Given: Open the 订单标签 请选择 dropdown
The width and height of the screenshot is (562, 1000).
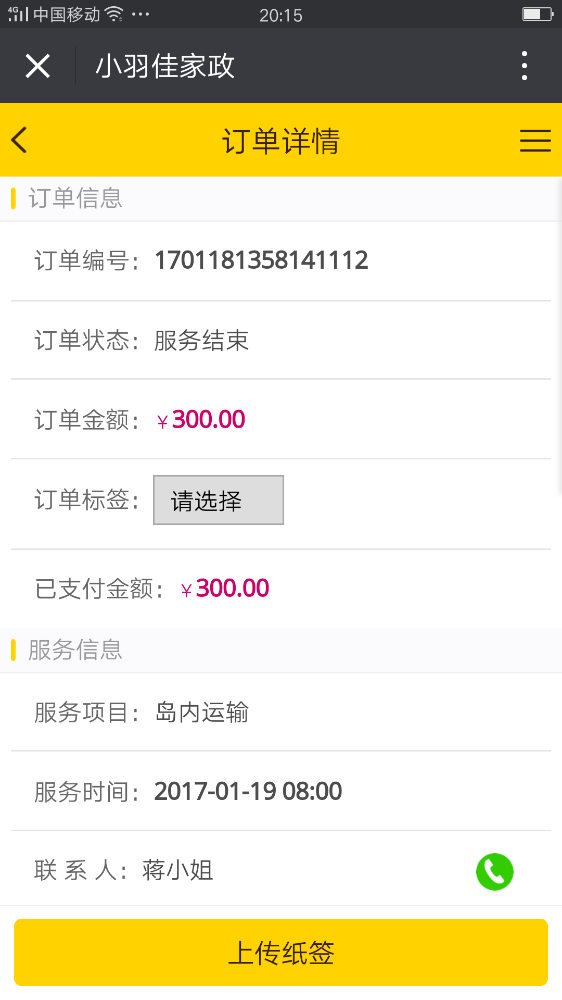Looking at the screenshot, I should click(x=218, y=500).
